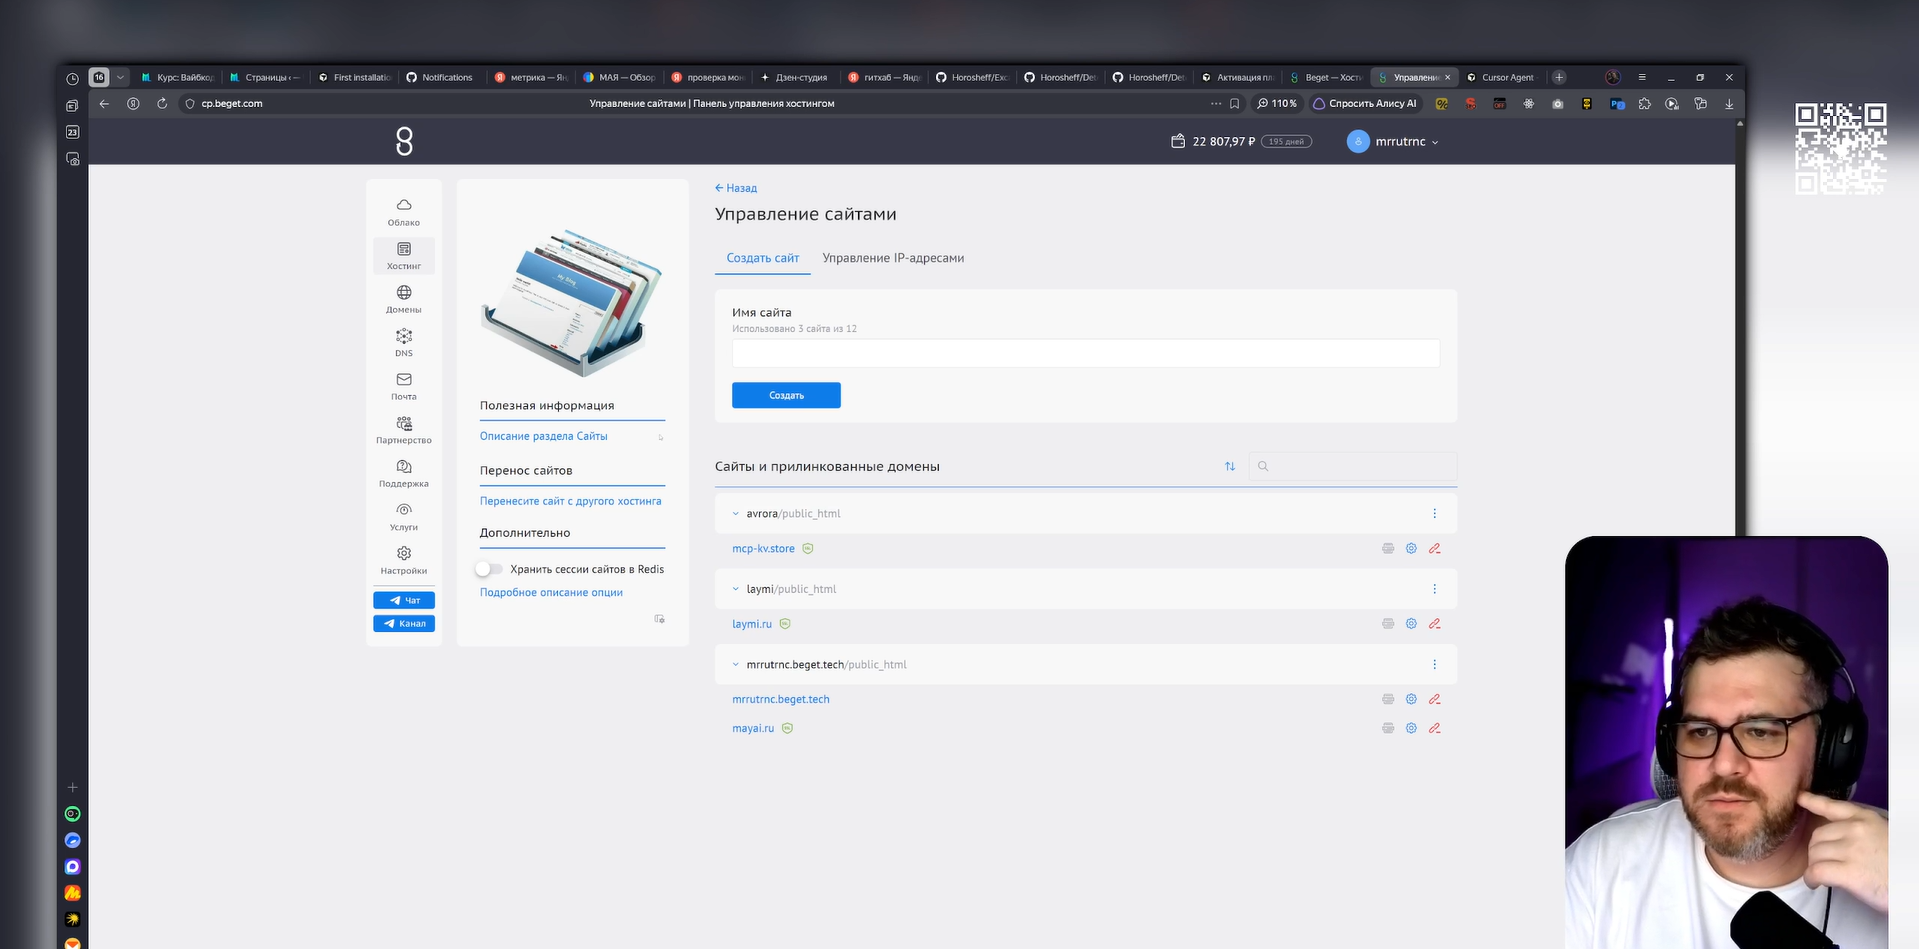
Task: Click the Назад back link
Action: [x=736, y=188]
